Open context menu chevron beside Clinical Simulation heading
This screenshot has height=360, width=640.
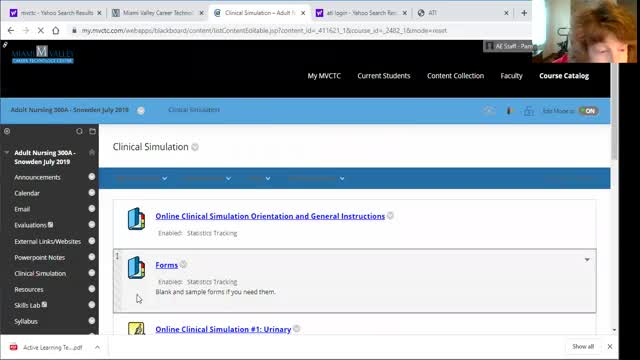[x=195, y=147]
